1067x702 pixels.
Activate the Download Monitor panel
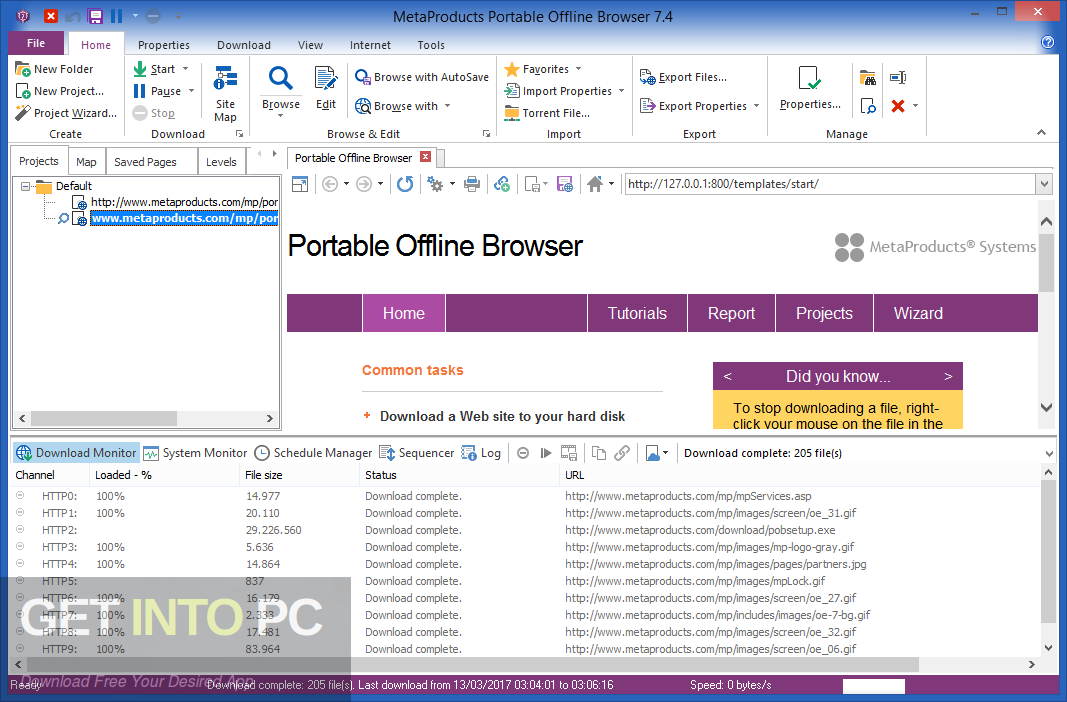76,453
